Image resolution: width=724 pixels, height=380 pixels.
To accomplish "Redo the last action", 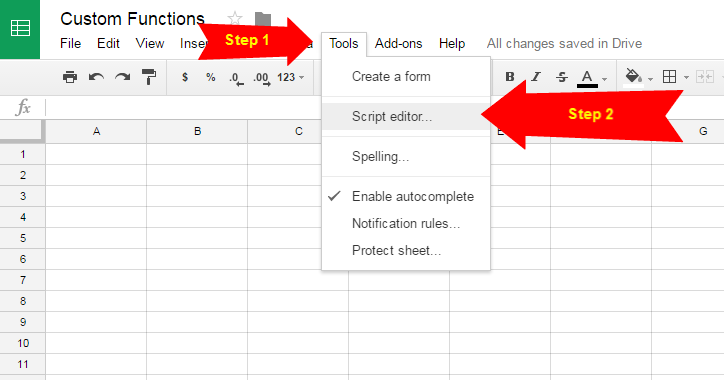I will click(122, 77).
